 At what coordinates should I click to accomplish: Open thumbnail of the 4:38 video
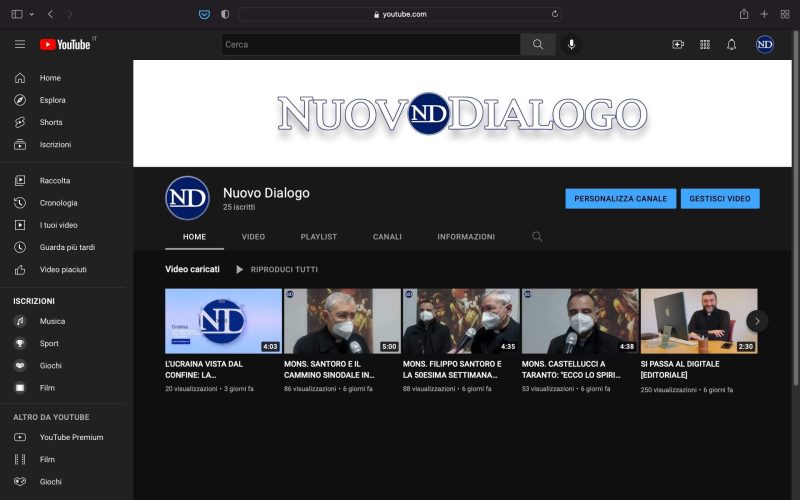580,321
